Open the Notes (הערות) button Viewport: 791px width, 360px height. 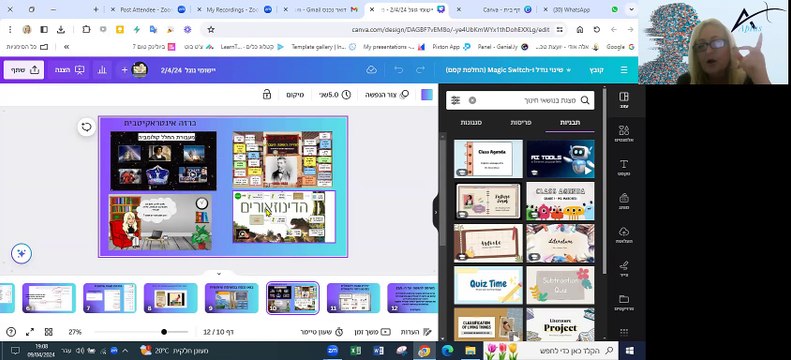[417, 332]
